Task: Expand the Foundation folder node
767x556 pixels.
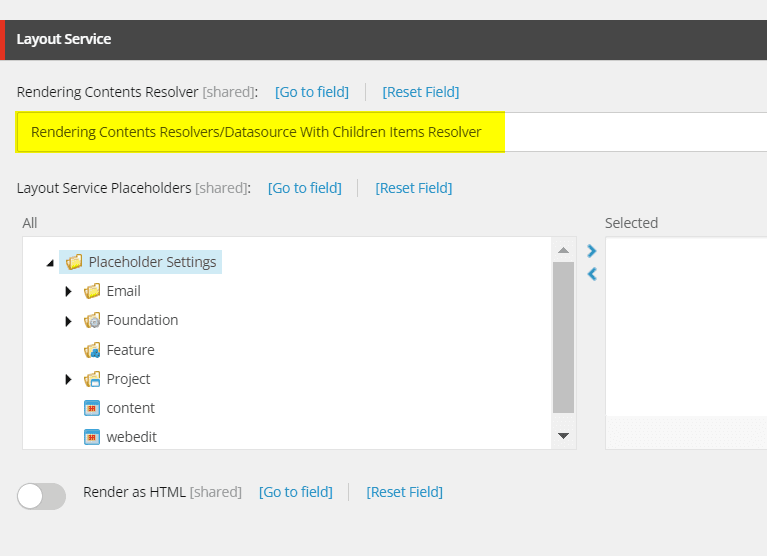Action: click(68, 321)
